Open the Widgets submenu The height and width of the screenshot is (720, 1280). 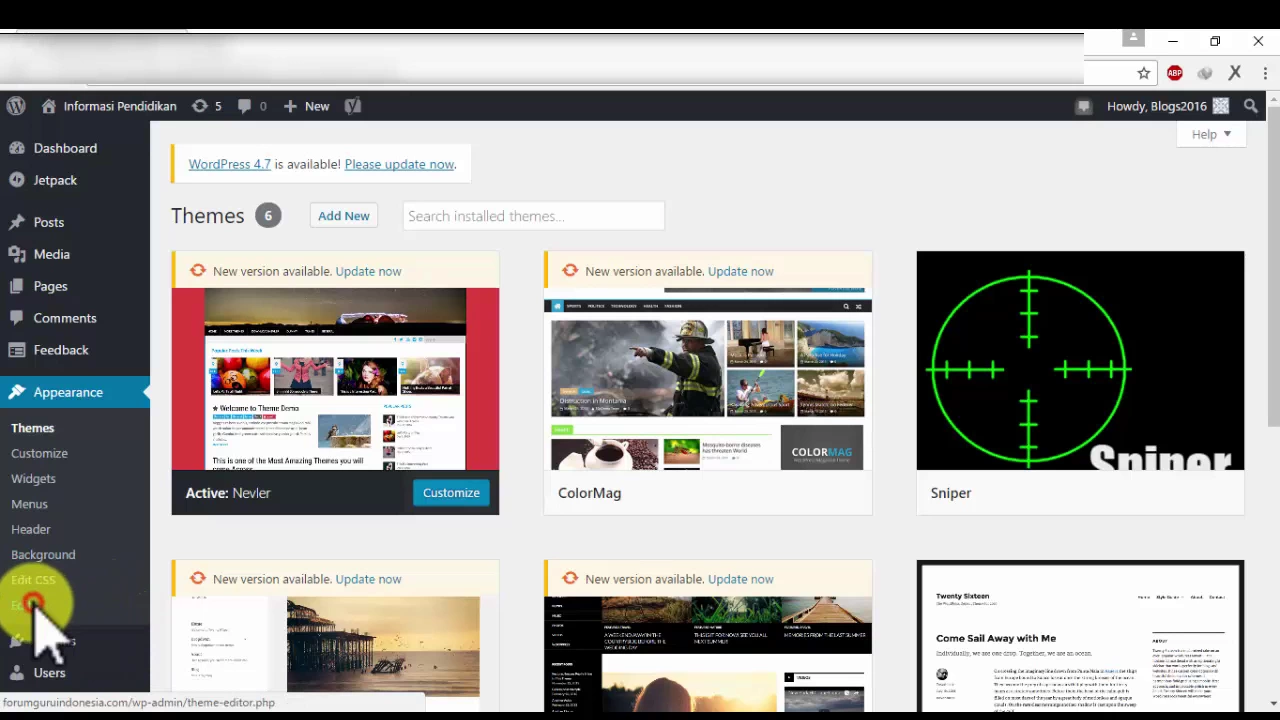33,478
